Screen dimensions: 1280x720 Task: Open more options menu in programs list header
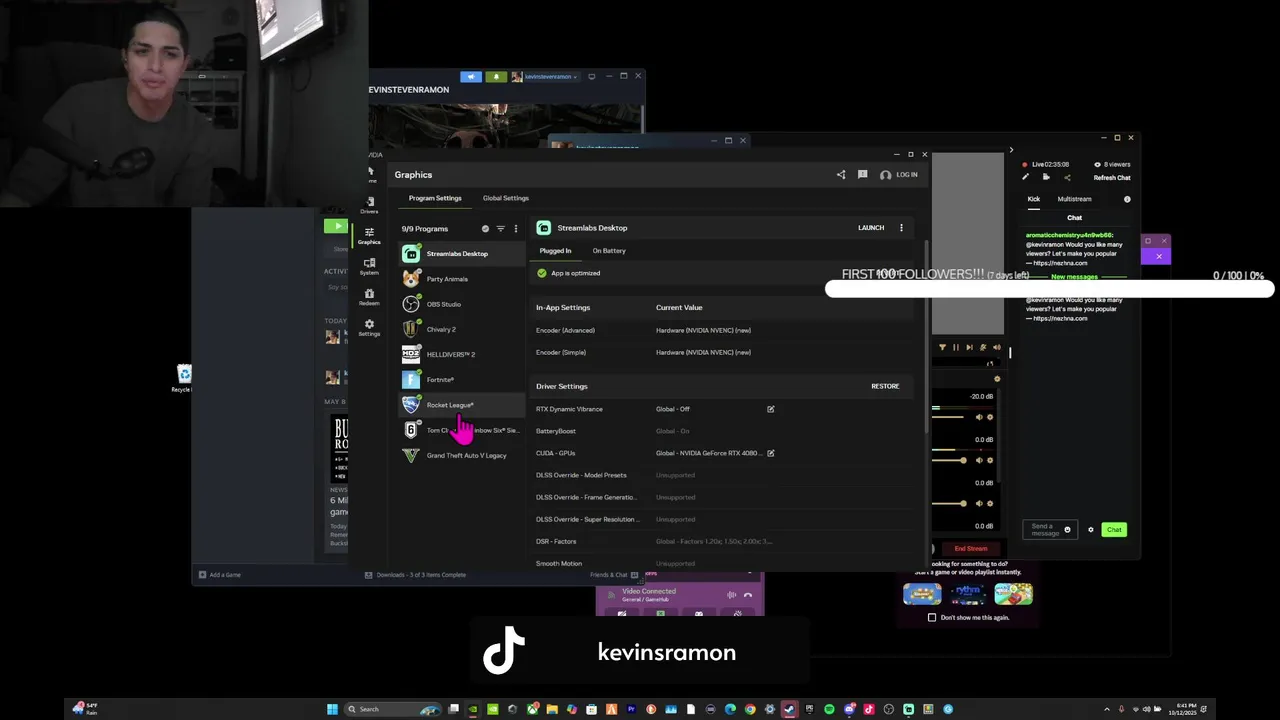[516, 229]
